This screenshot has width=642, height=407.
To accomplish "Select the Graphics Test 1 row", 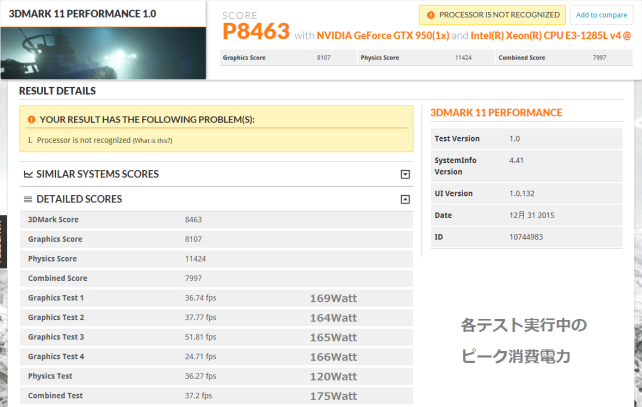I will pyautogui.click(x=216, y=298).
